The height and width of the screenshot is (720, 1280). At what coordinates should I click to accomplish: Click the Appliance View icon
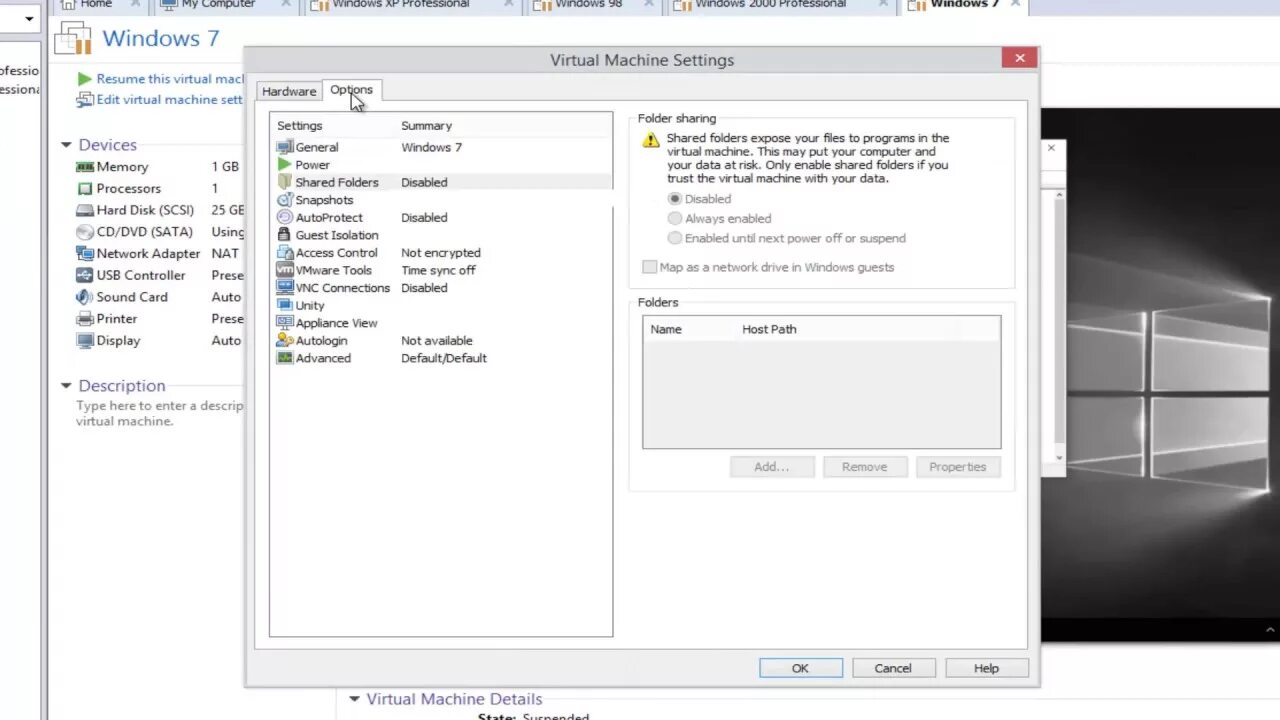pos(285,323)
